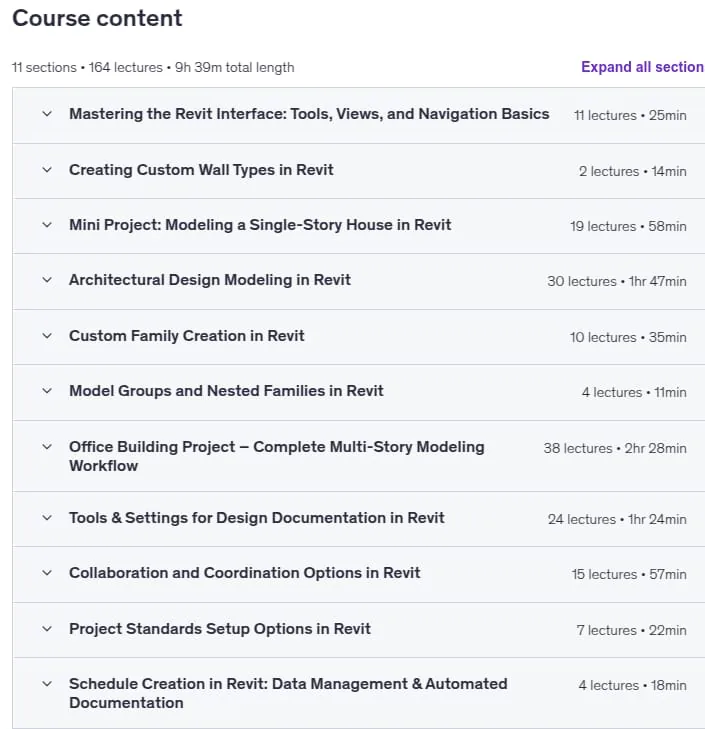The width and height of the screenshot is (705, 729).
Task: Click the Expand all sections link
Action: pyautogui.click(x=643, y=67)
